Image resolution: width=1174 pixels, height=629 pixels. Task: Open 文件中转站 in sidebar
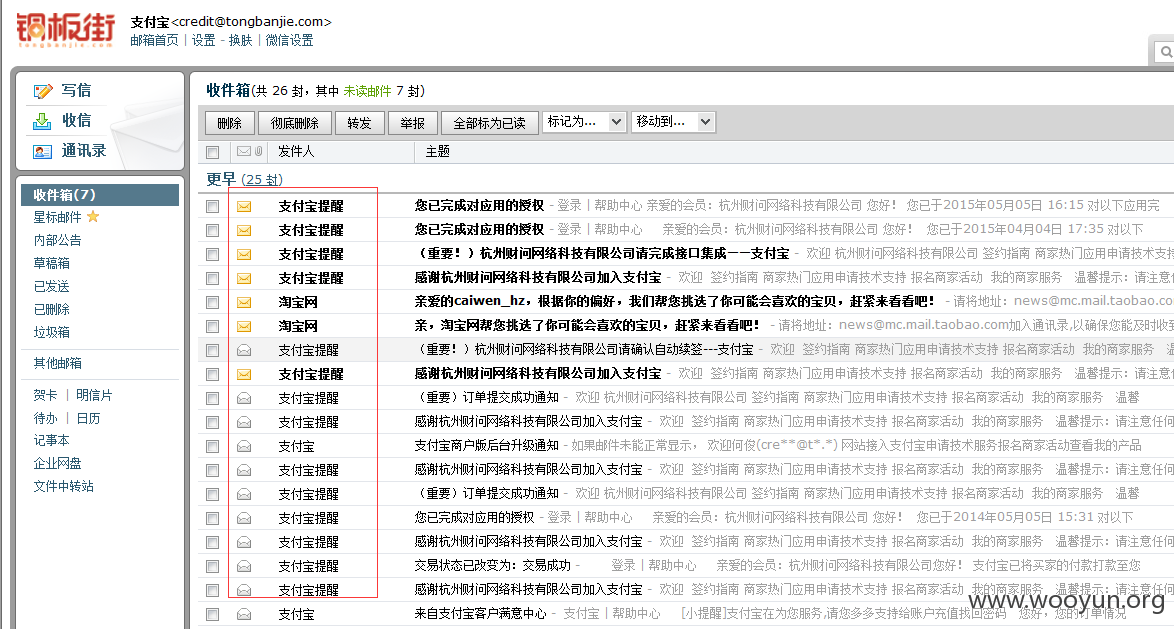pos(64,486)
